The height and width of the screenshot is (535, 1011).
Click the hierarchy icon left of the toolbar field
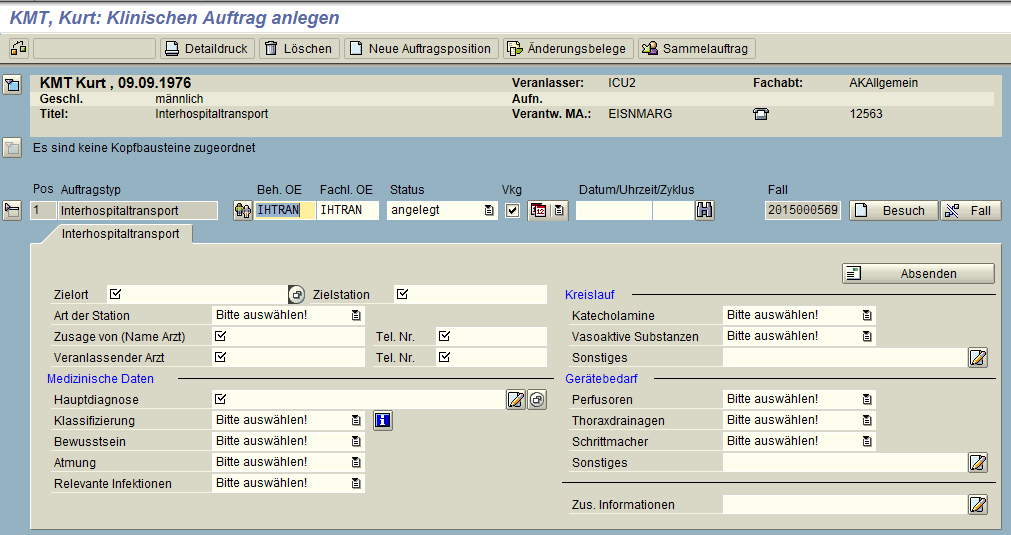click(19, 48)
